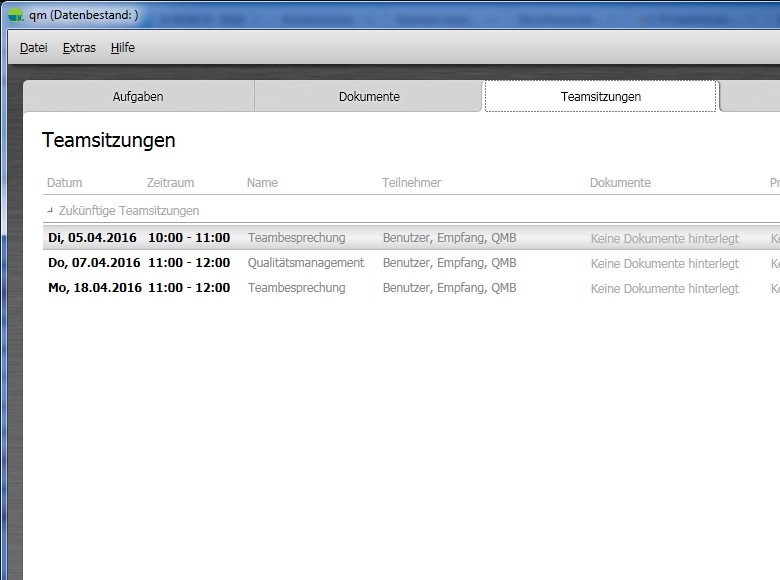Sort by the Datum column header
Viewport: 780px width, 580px height.
pos(64,183)
